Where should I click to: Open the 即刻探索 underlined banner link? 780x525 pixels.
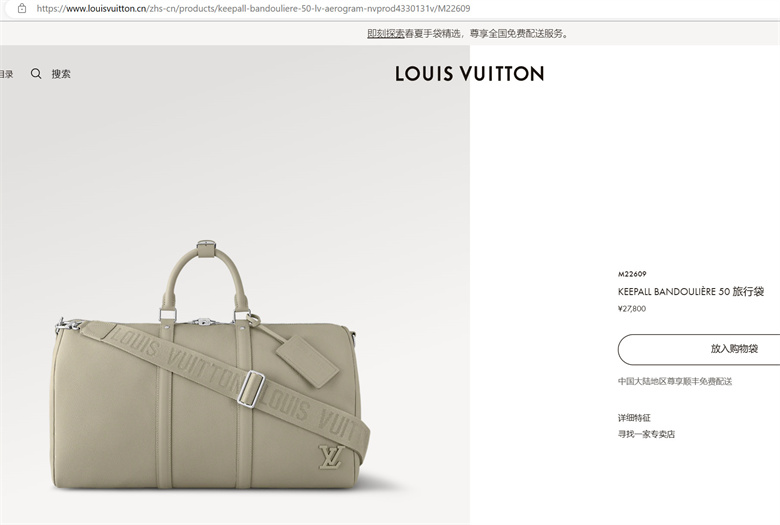pyautogui.click(x=386, y=33)
